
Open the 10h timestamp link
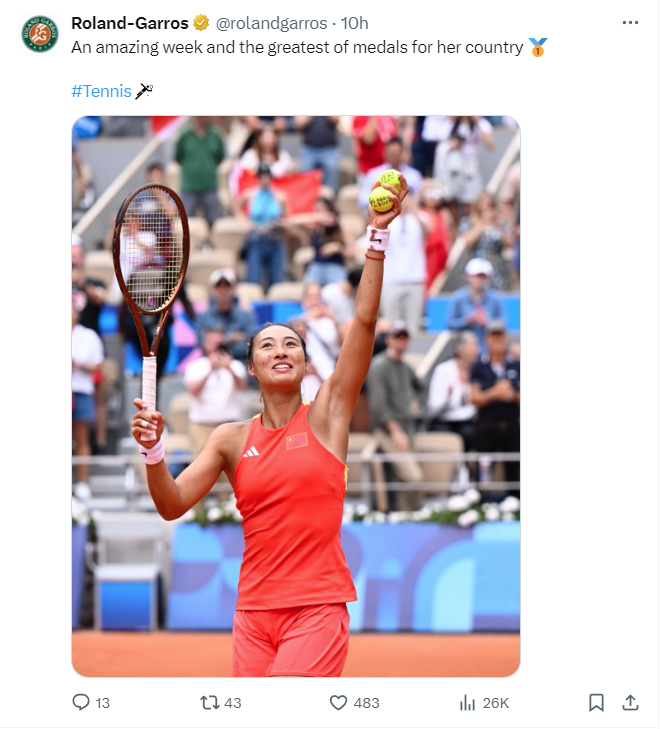coord(355,23)
